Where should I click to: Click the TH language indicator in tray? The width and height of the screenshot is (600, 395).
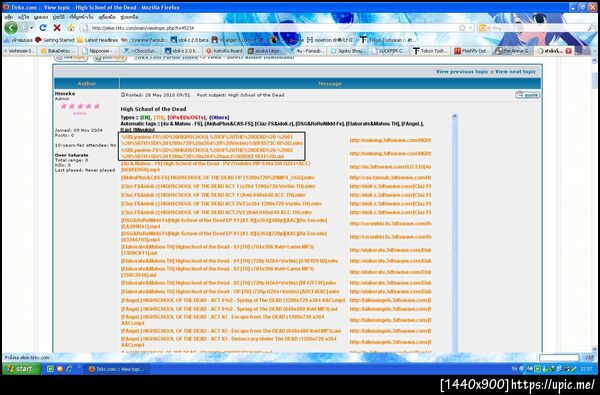[x=514, y=369]
